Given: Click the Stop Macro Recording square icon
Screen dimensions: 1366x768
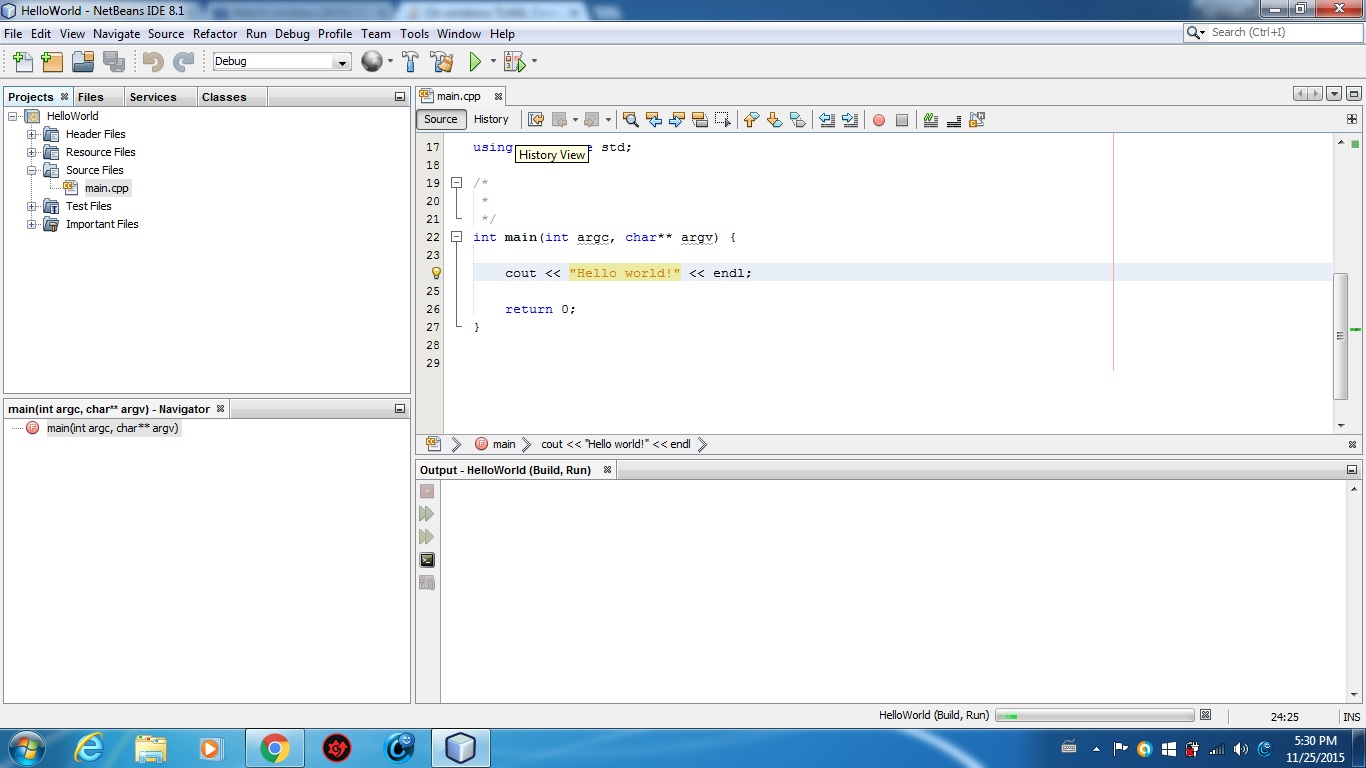Looking at the screenshot, I should click(902, 120).
